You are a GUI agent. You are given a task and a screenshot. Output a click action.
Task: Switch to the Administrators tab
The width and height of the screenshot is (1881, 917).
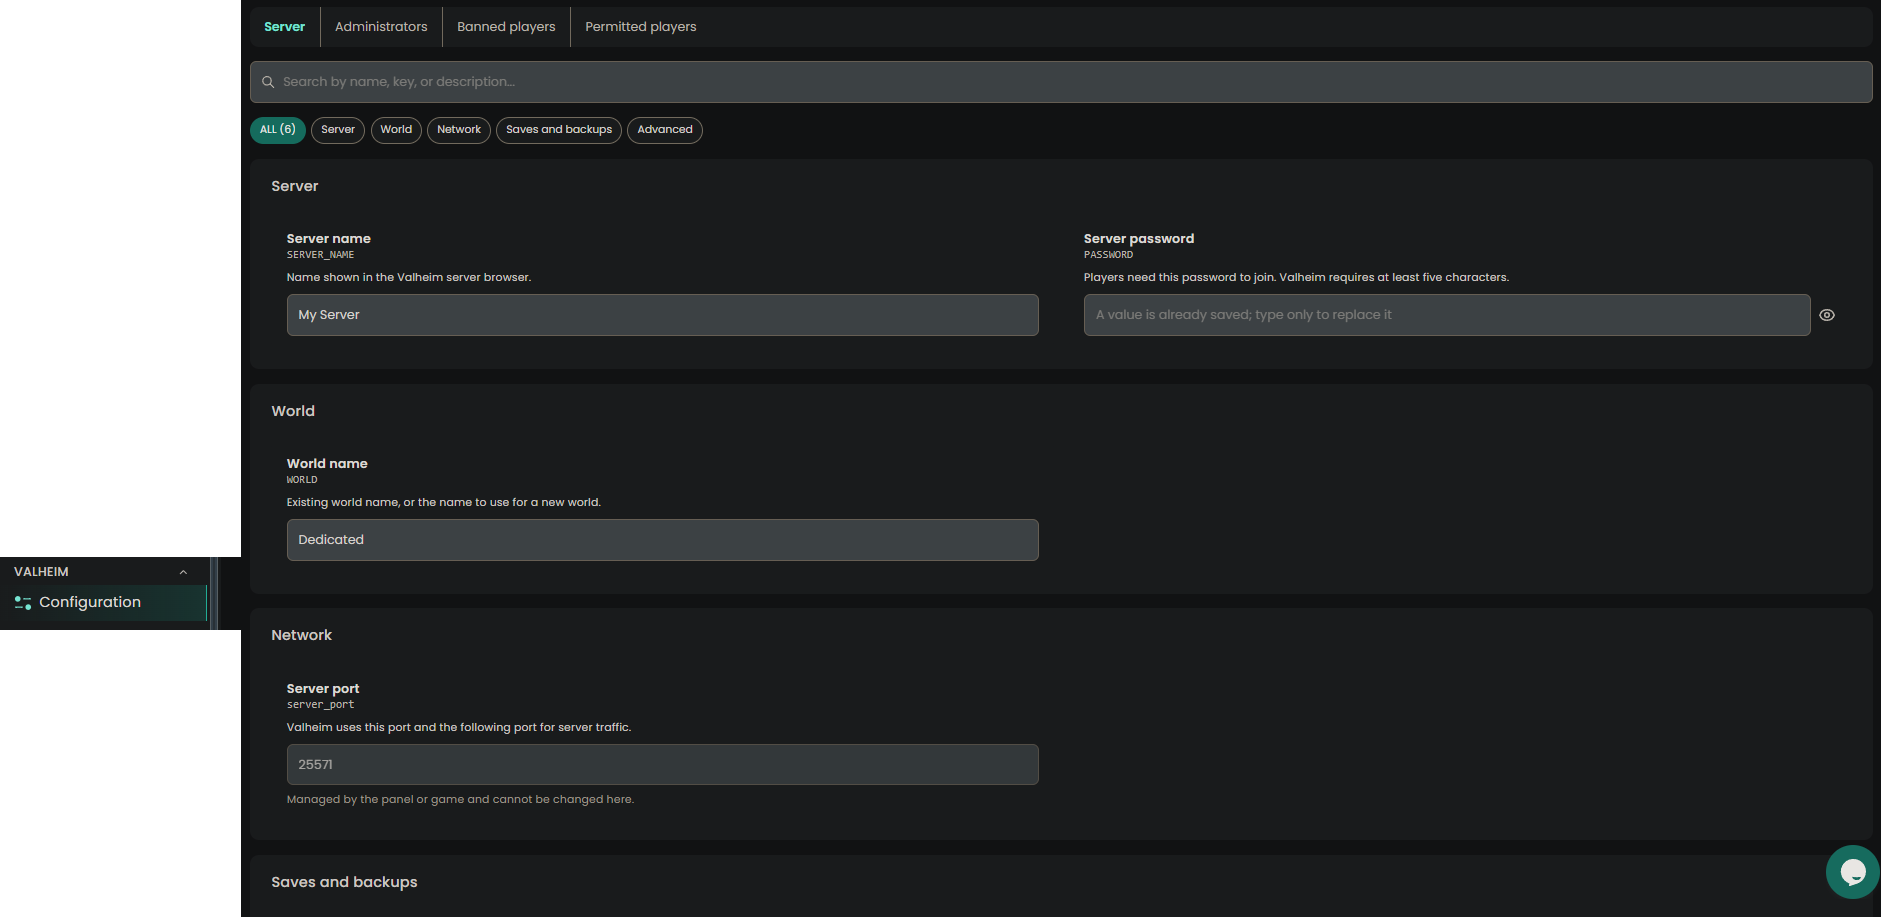(381, 27)
